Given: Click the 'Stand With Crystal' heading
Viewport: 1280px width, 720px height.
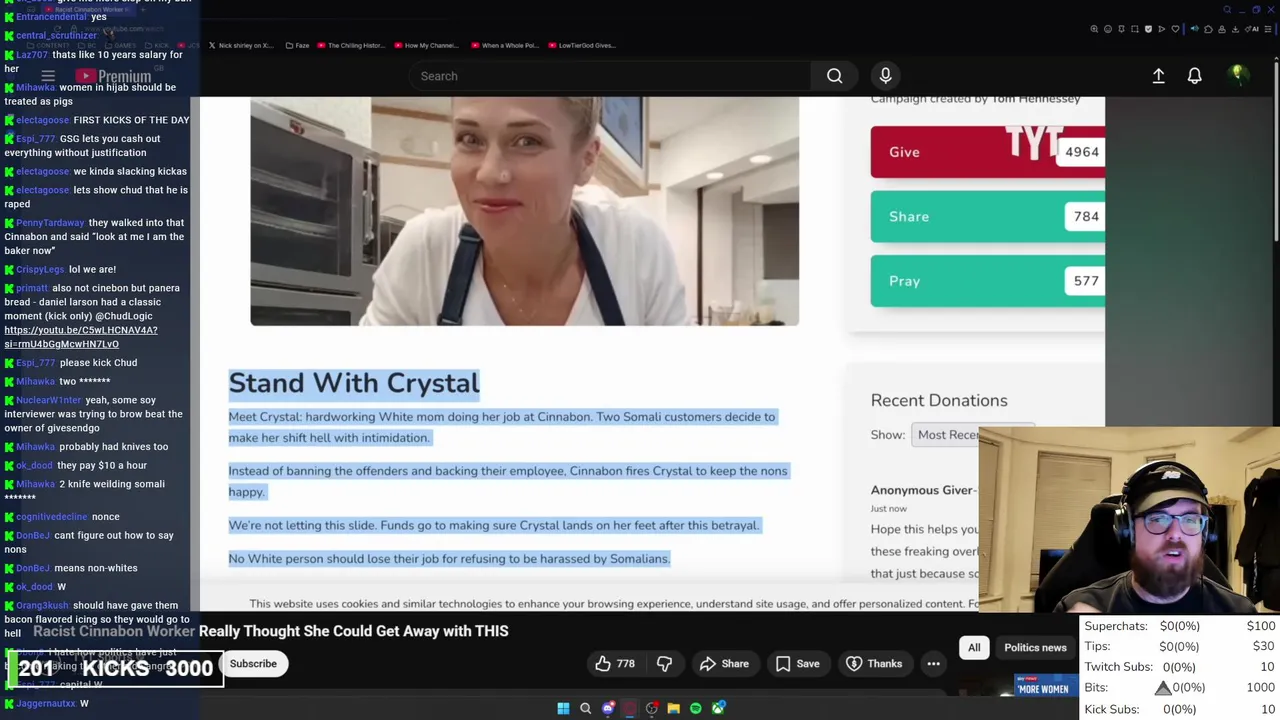Looking at the screenshot, I should coord(354,383).
